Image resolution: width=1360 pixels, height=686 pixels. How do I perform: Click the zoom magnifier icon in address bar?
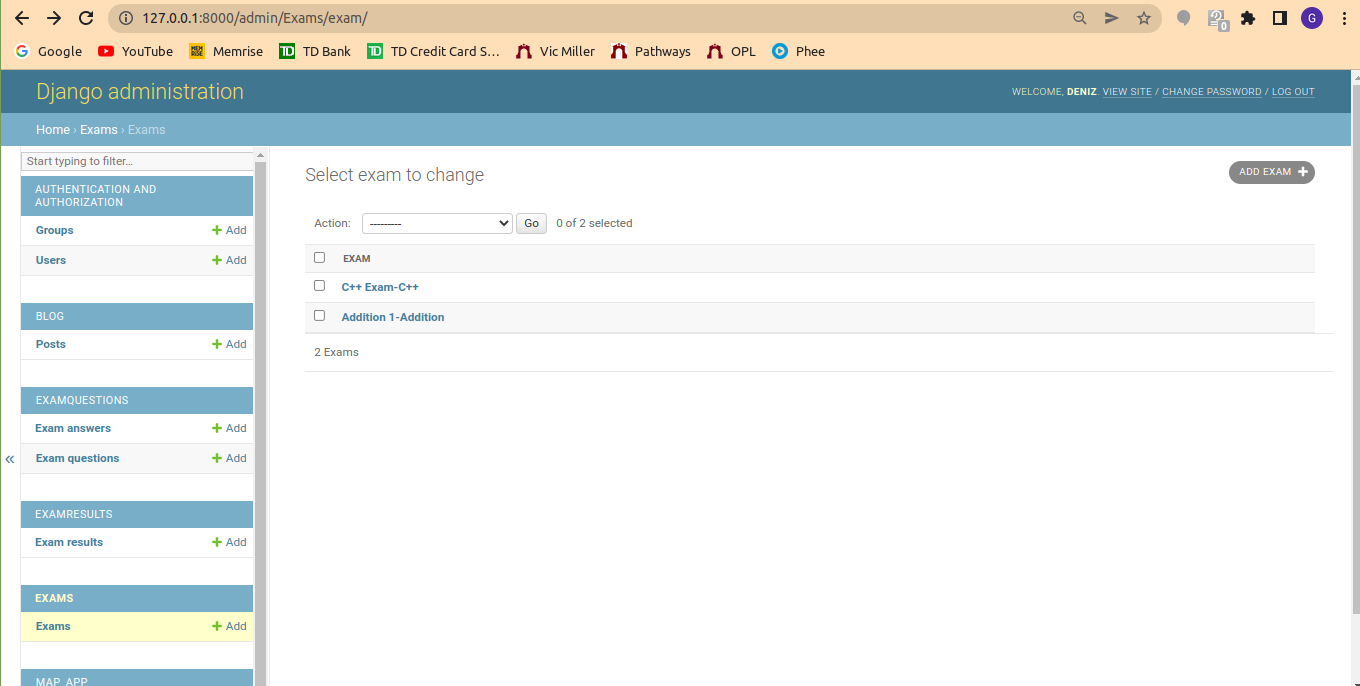pos(1080,18)
